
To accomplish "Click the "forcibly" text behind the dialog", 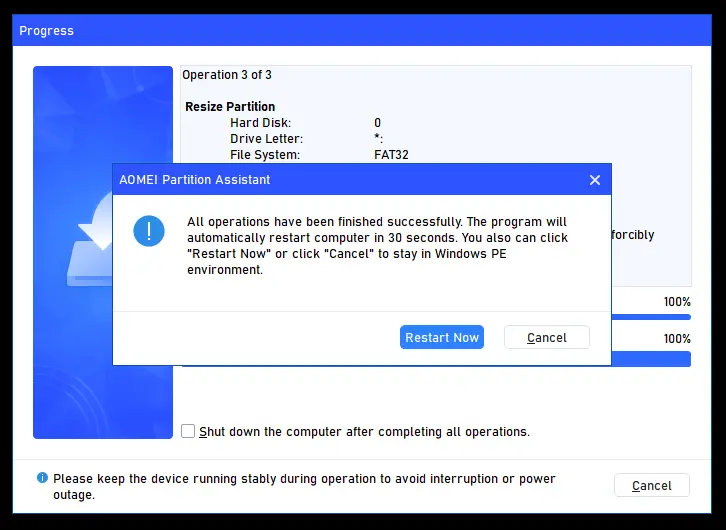I will click(632, 235).
